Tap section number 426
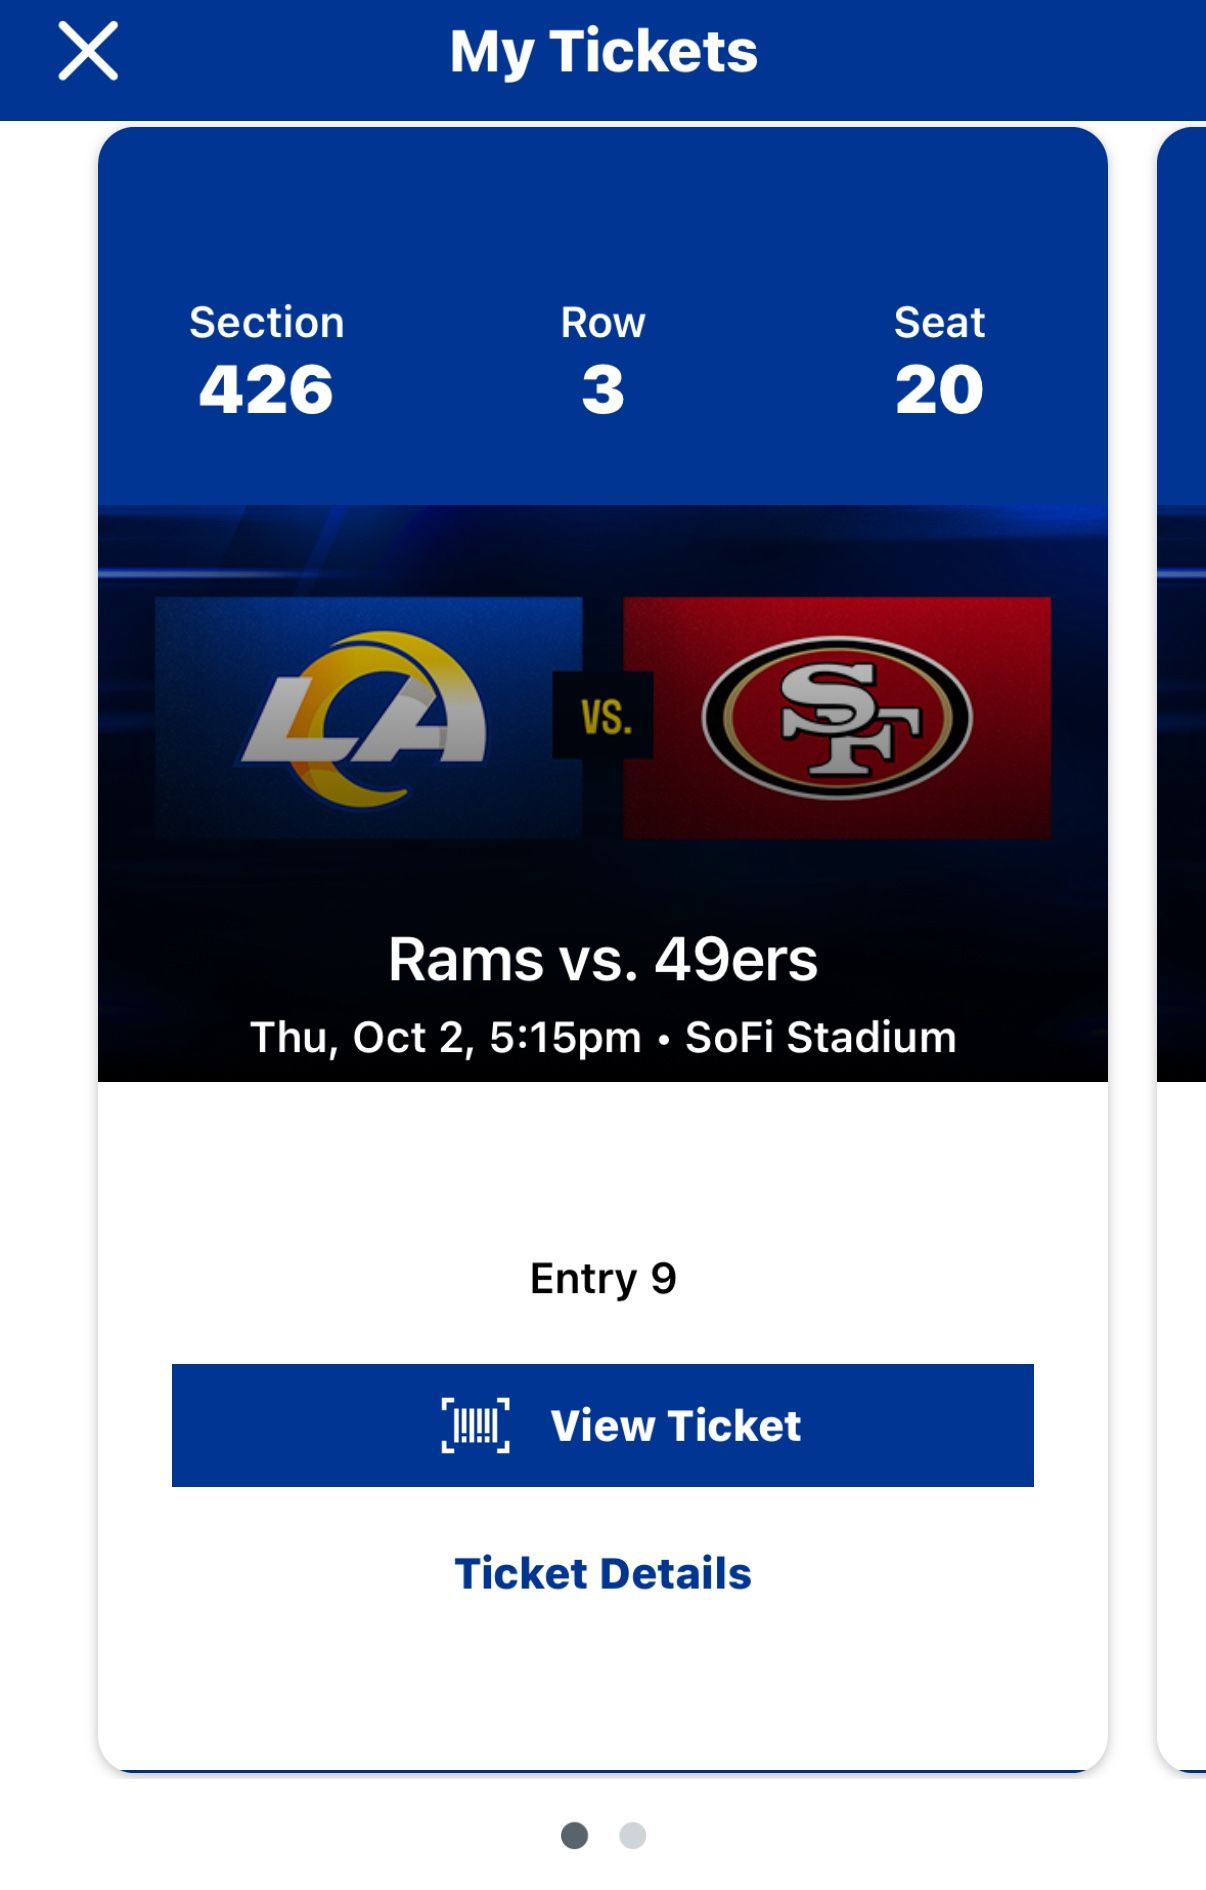 tap(266, 390)
